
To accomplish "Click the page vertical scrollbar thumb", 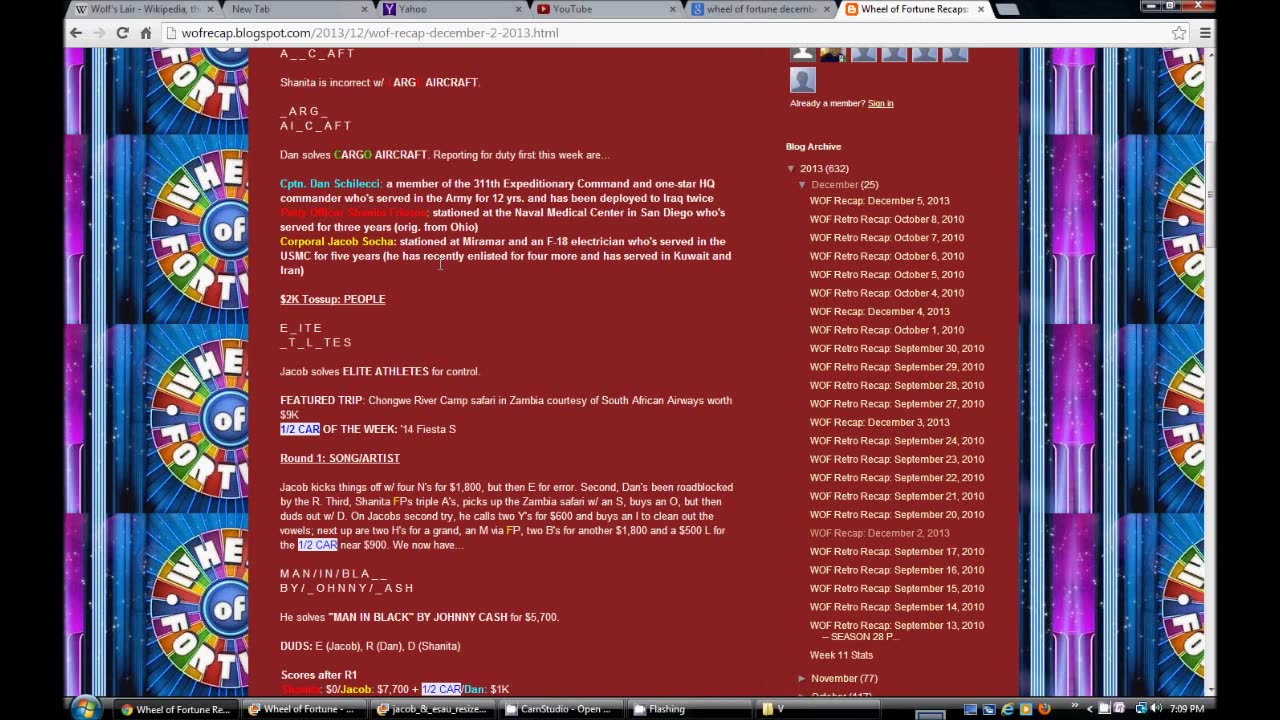I will click(x=1210, y=195).
